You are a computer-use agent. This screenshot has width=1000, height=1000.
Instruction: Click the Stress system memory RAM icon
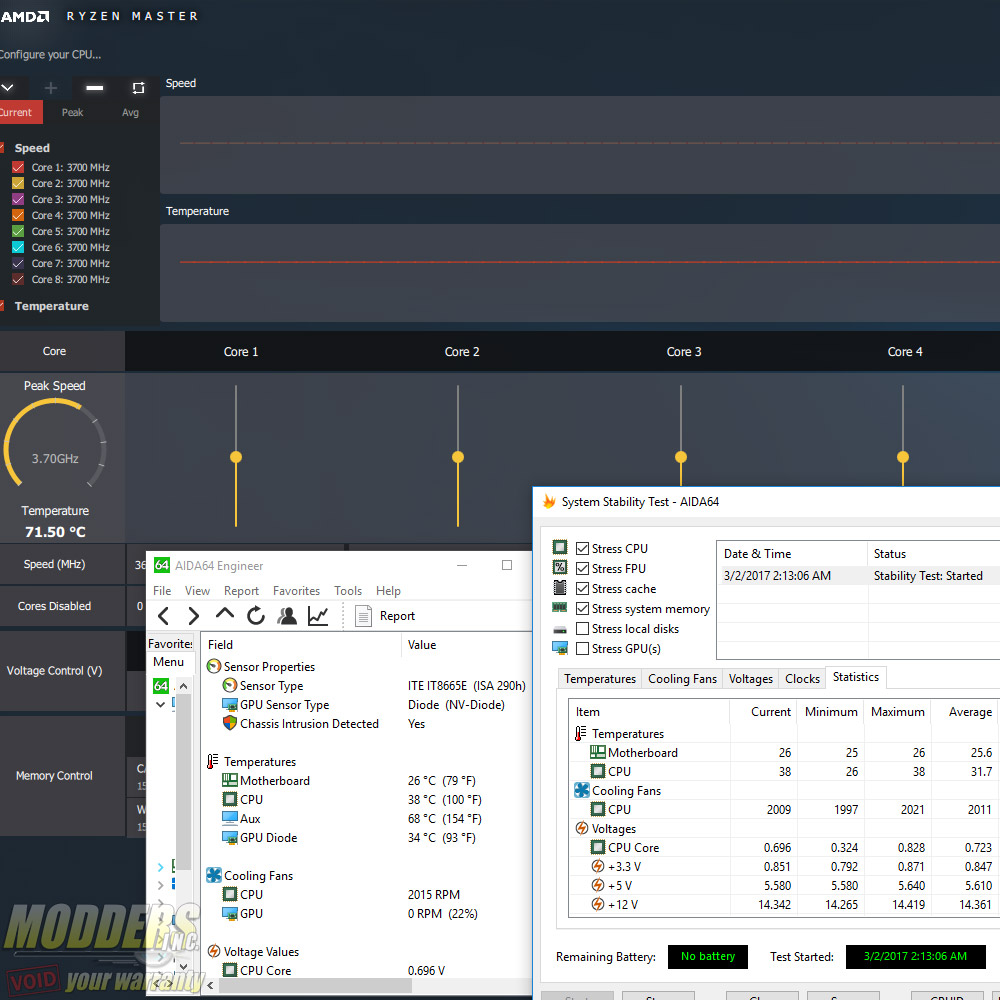tap(559, 608)
